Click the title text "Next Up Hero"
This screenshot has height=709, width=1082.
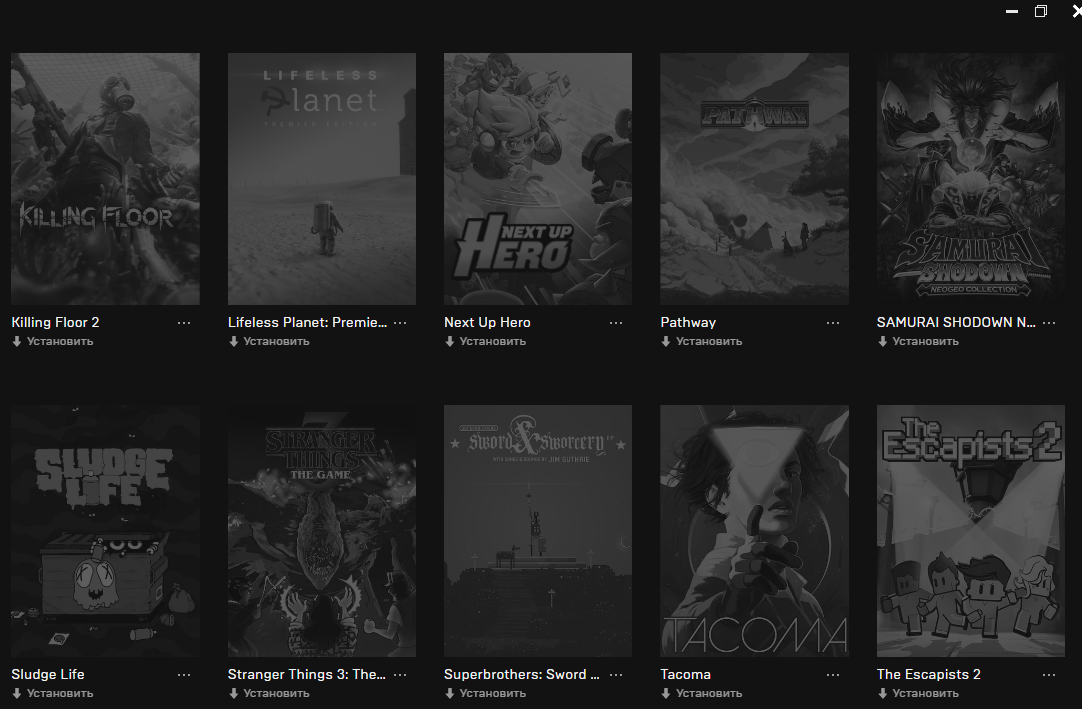pos(487,322)
